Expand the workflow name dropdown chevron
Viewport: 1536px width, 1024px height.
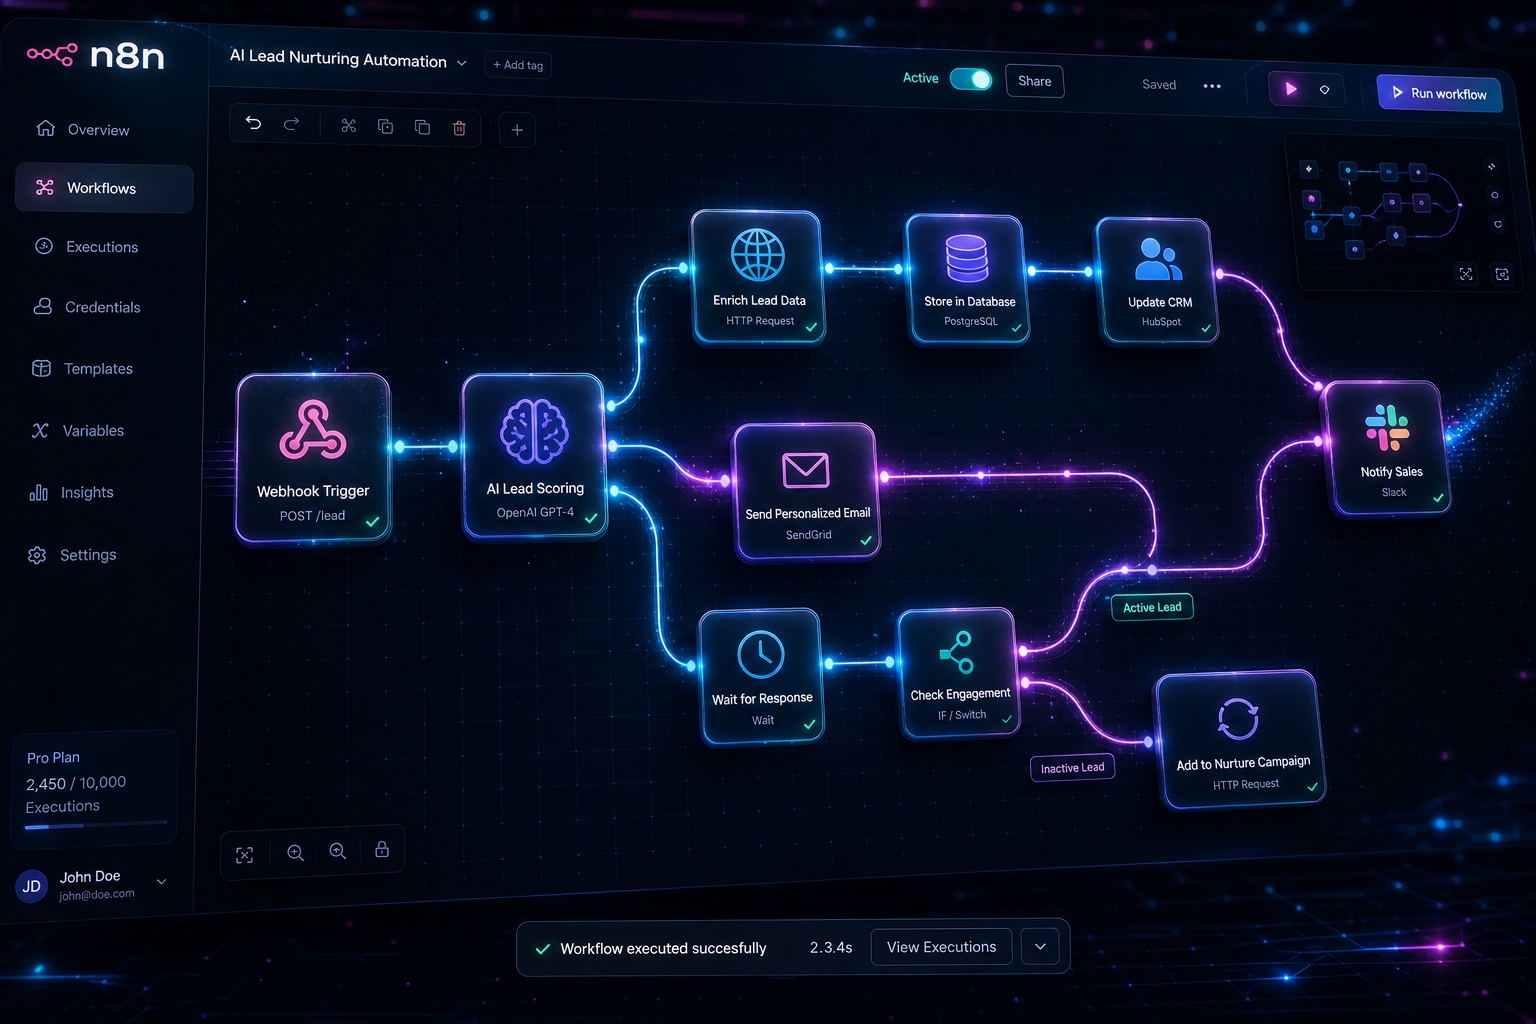click(462, 63)
